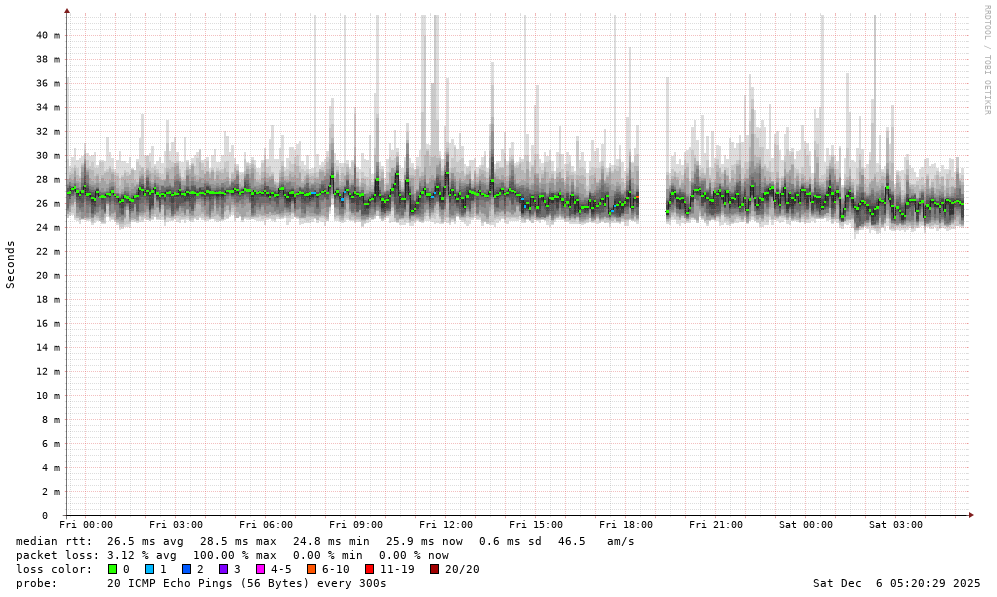Select the dark red legend square
Viewport: 997px width, 597px height.
(x=434, y=569)
